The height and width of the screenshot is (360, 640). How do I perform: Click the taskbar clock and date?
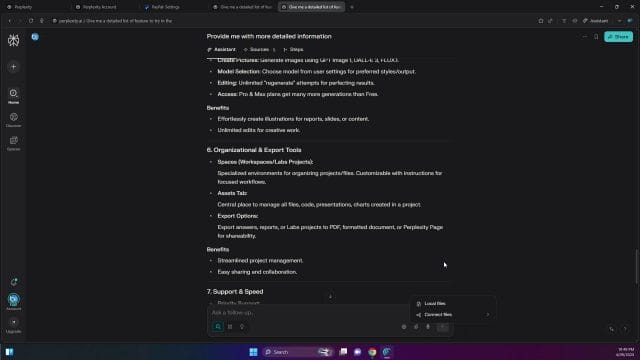point(626,352)
